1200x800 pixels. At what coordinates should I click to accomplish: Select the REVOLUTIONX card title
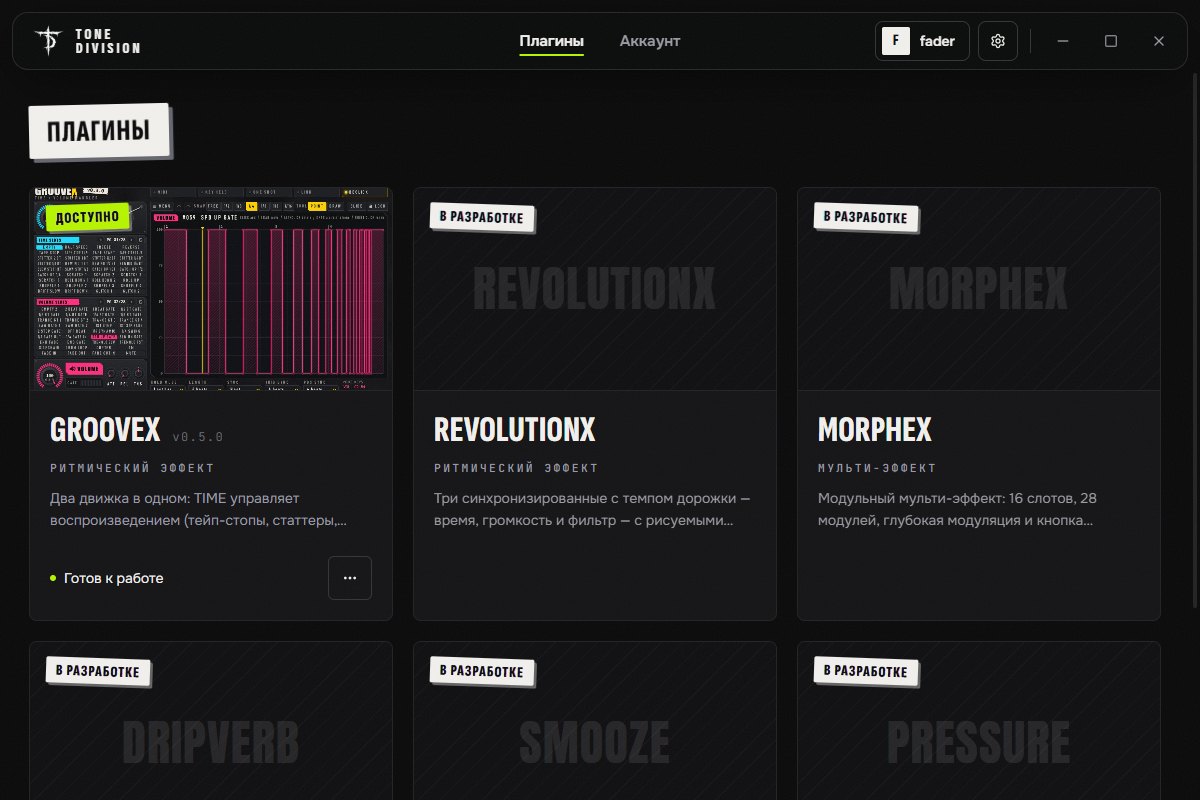[514, 430]
